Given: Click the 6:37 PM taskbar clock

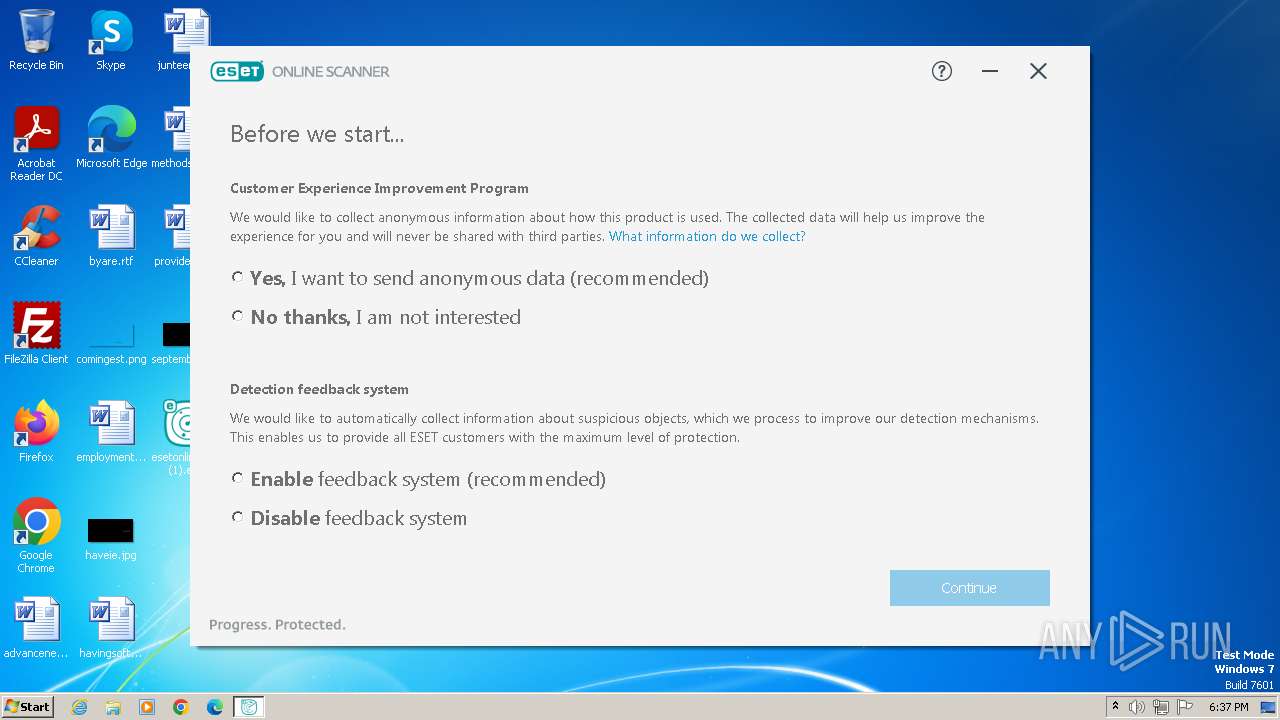Looking at the screenshot, I should 1228,707.
